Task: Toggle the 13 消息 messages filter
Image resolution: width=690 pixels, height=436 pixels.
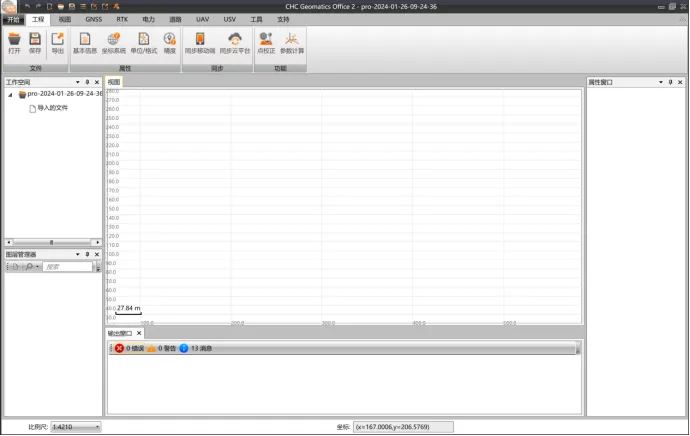Action: click(x=195, y=348)
